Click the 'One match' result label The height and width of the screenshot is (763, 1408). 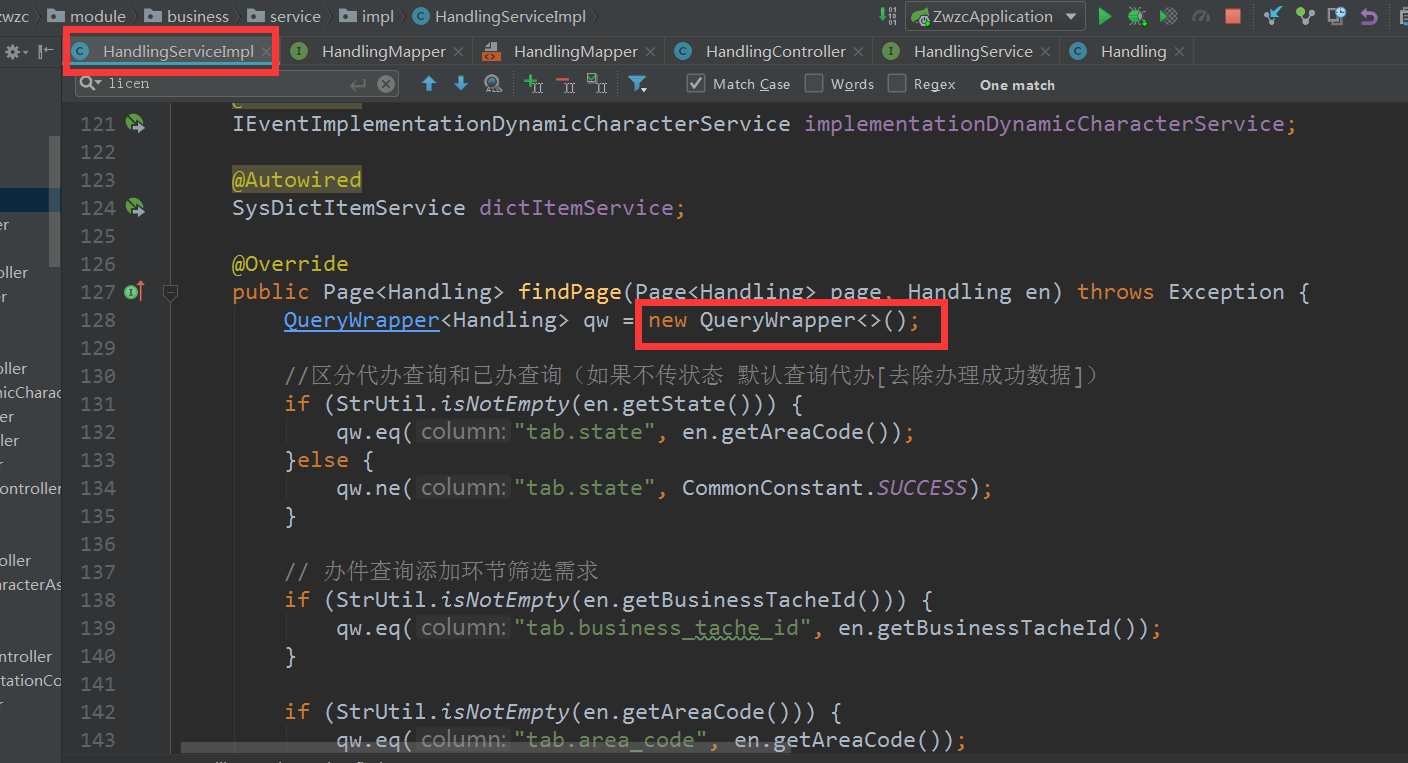pos(1017,85)
